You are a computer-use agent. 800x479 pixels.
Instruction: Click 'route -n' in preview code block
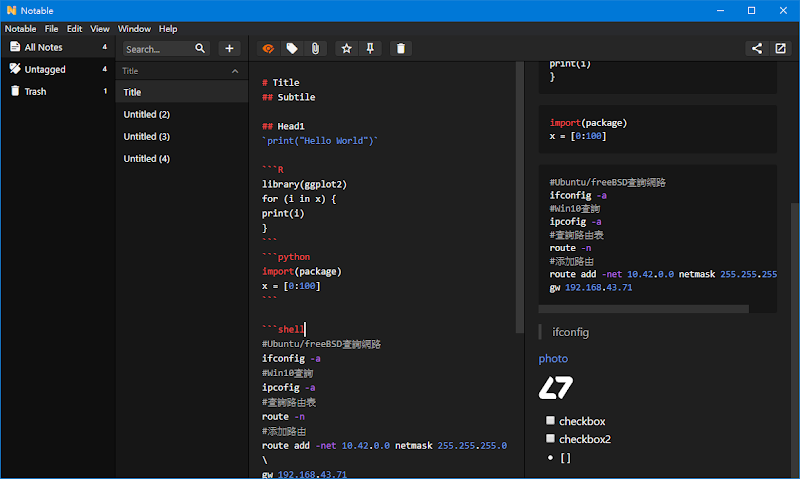point(570,248)
